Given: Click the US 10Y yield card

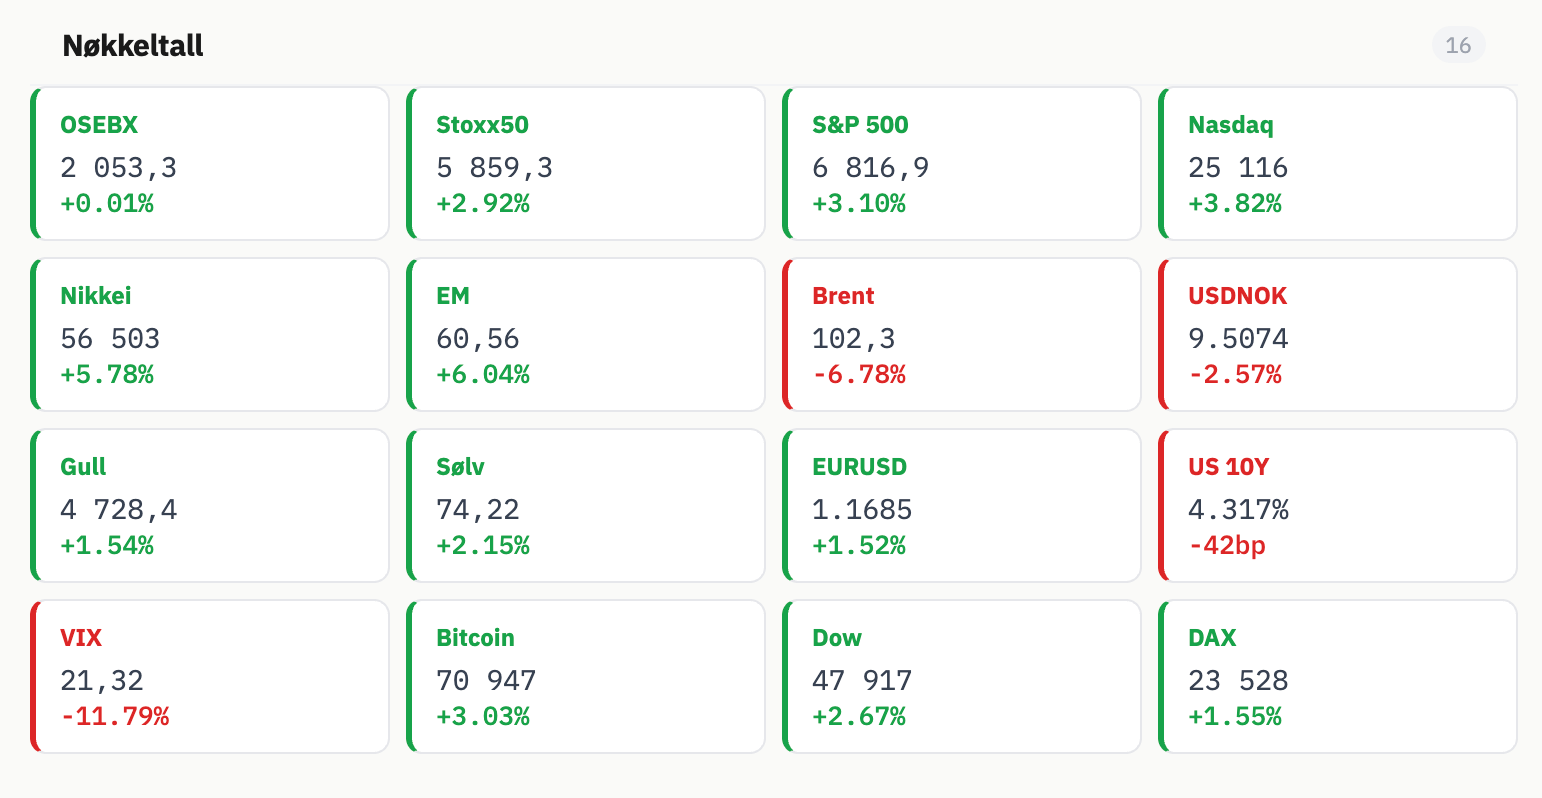Looking at the screenshot, I should tap(1338, 506).
